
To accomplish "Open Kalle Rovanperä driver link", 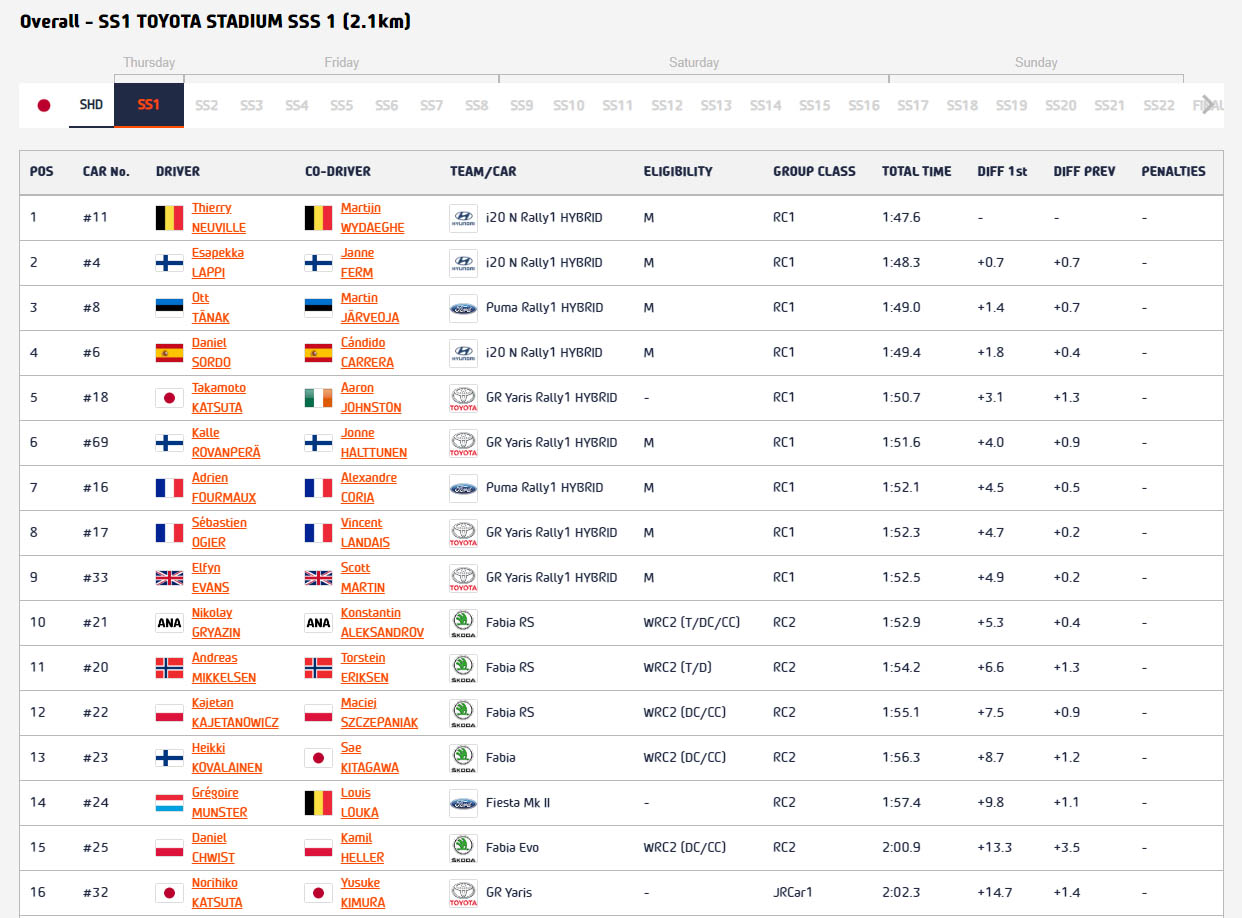I will [x=226, y=443].
